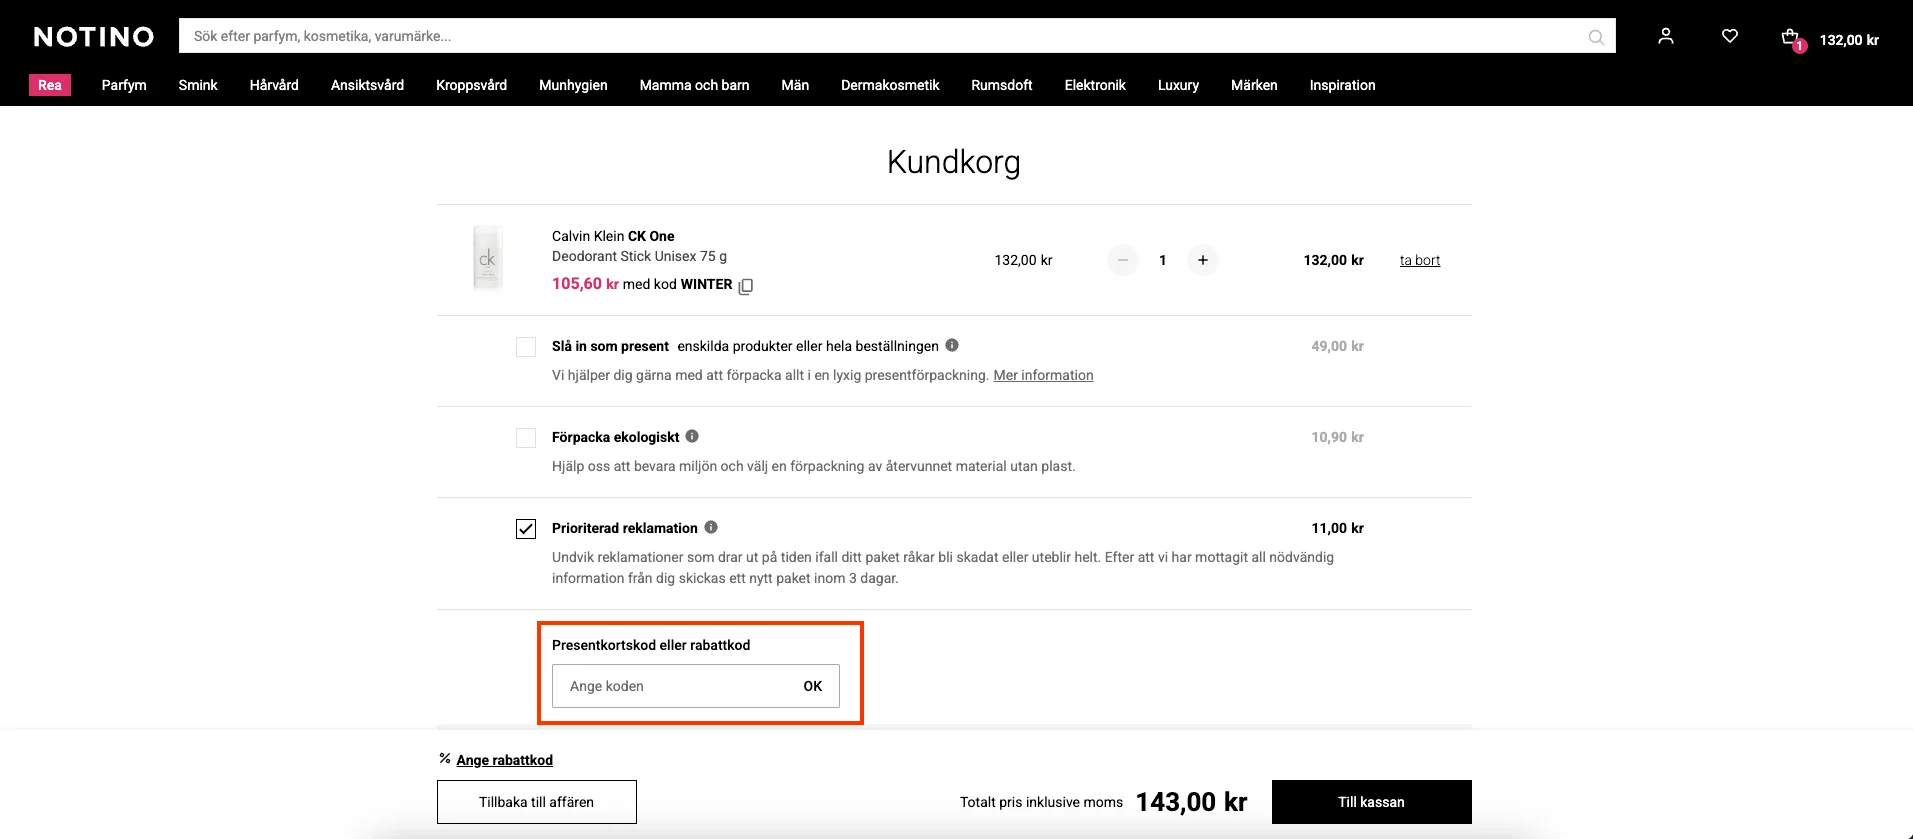Open the wishlist heart icon
The height and width of the screenshot is (839, 1913).
(1730, 36)
